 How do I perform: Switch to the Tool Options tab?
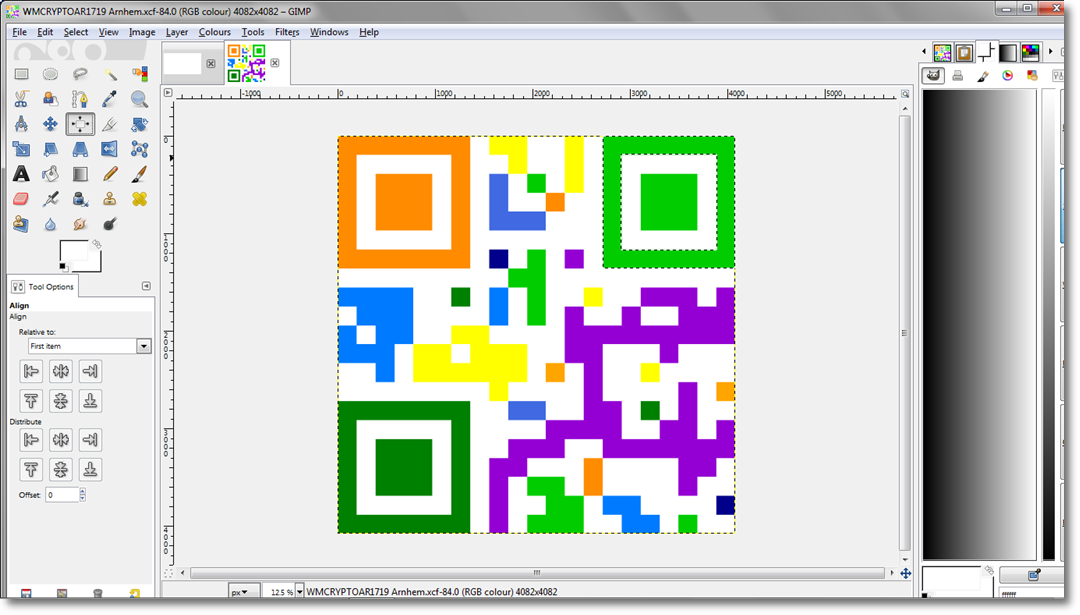point(43,286)
